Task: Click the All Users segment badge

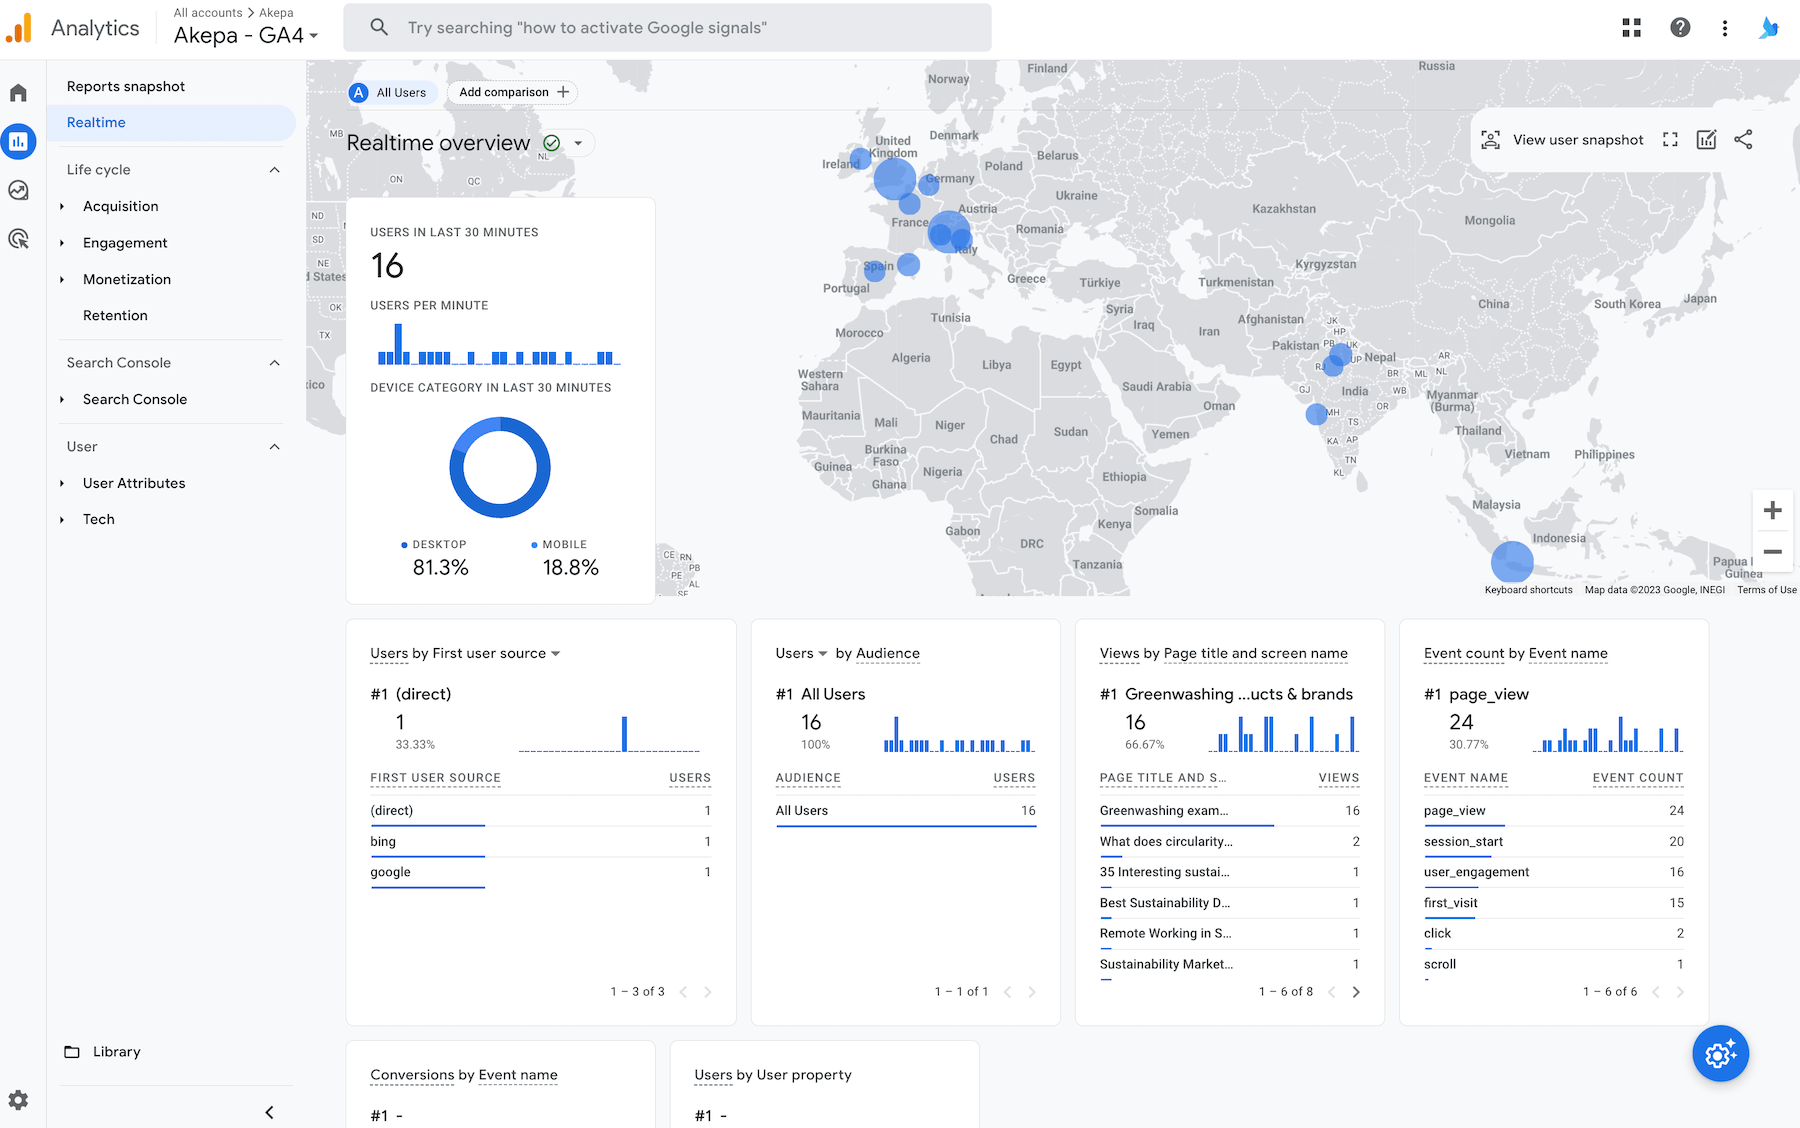Action: (393, 93)
